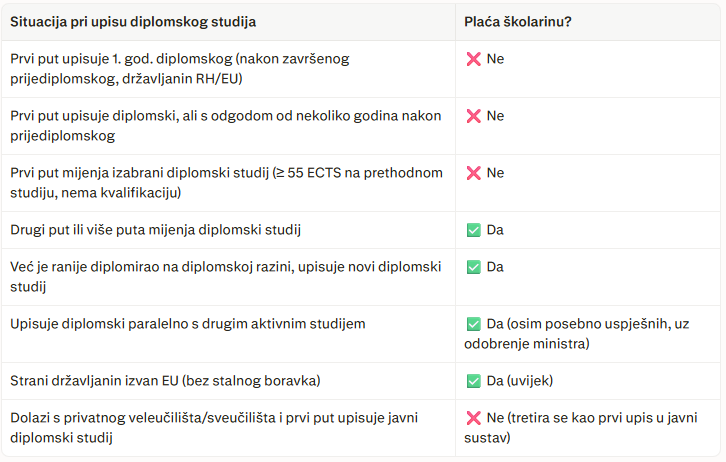The image size is (726, 462).
Task: Click 'Već je ranije diplomirao' row text
Action: [x=225, y=277]
